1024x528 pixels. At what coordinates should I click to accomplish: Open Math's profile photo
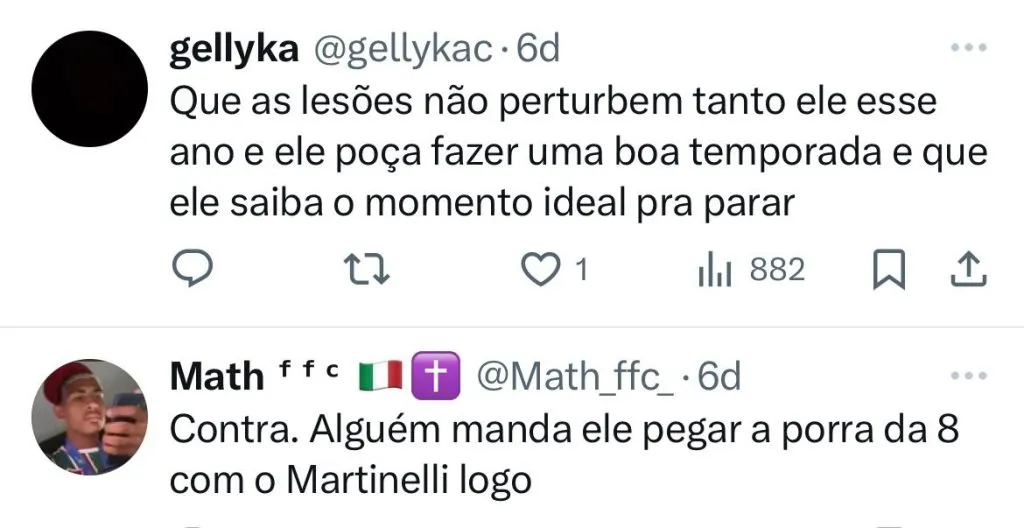click(x=90, y=417)
